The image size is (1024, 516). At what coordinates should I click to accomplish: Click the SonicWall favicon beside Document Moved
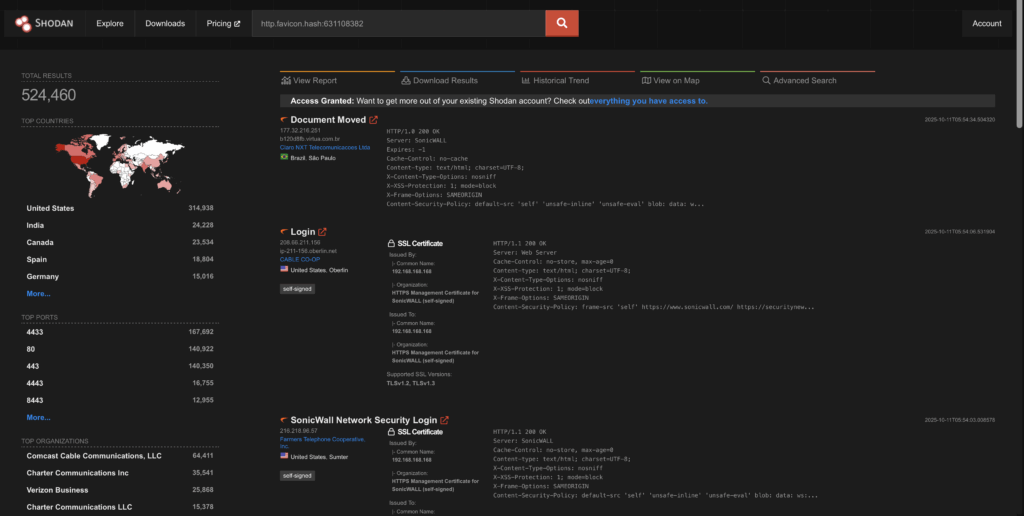tap(284, 120)
